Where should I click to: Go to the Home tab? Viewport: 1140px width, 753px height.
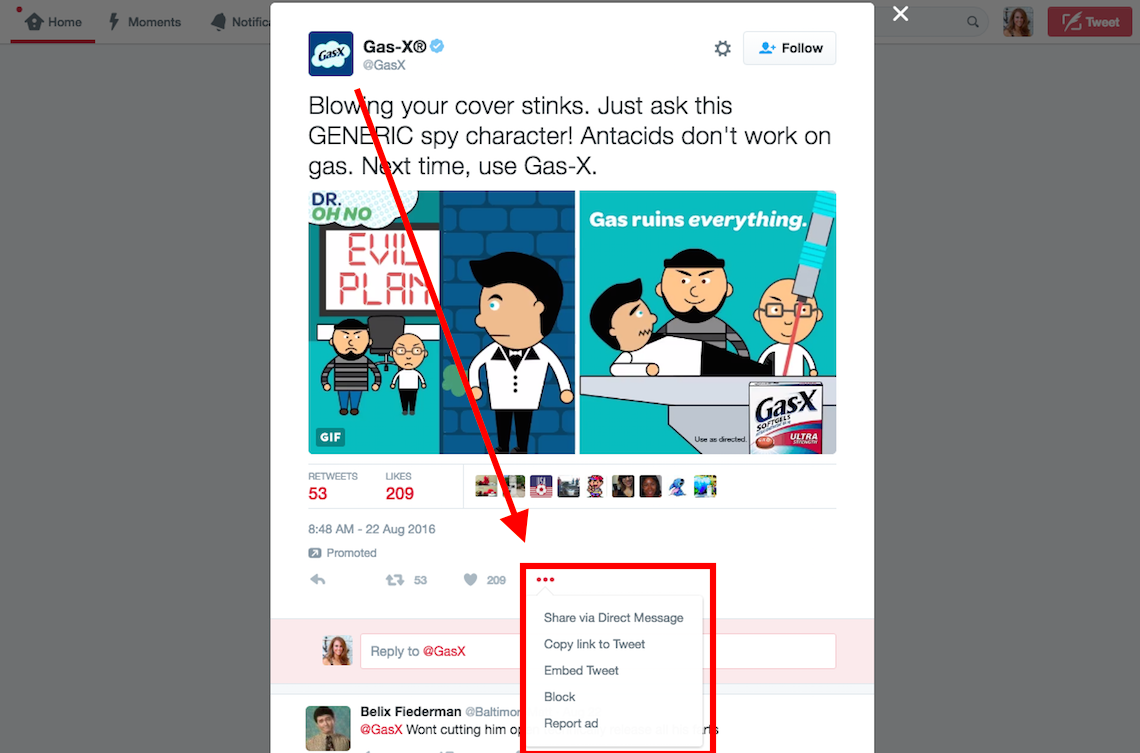[x=53, y=22]
